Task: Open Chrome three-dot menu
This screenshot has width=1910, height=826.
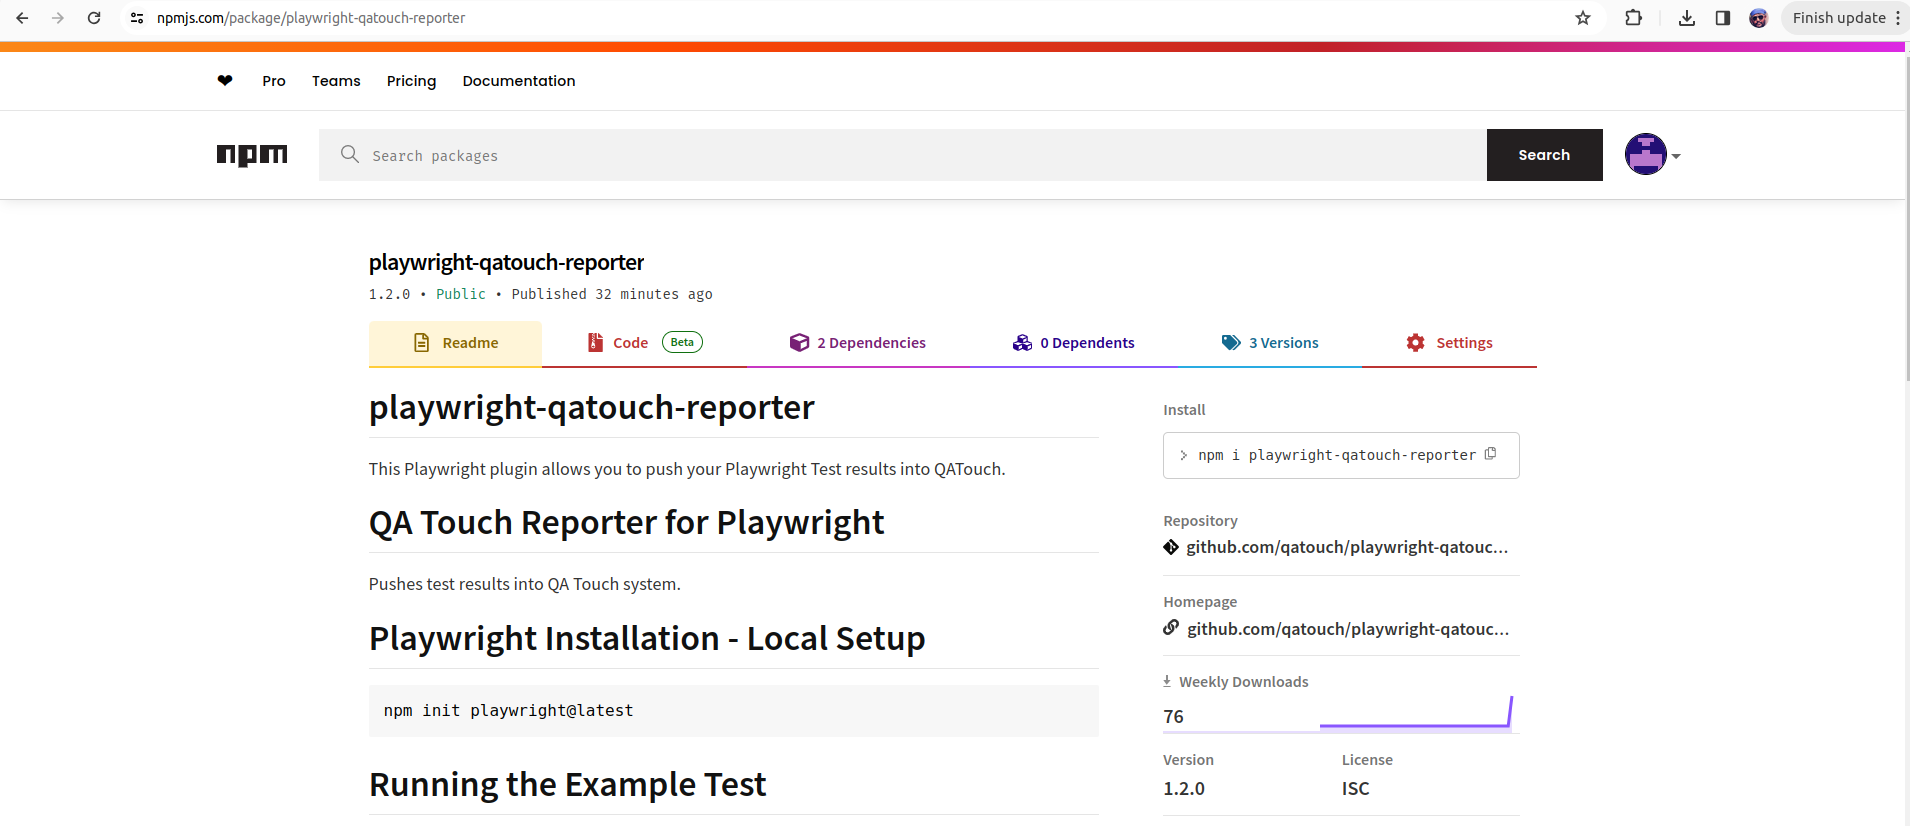Action: coord(1898,18)
